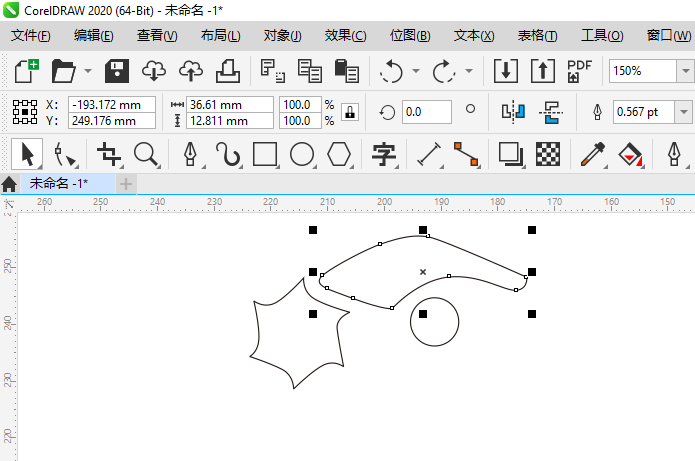This screenshot has height=461, width=695.
Task: Select the Crop tool
Action: tap(109, 154)
